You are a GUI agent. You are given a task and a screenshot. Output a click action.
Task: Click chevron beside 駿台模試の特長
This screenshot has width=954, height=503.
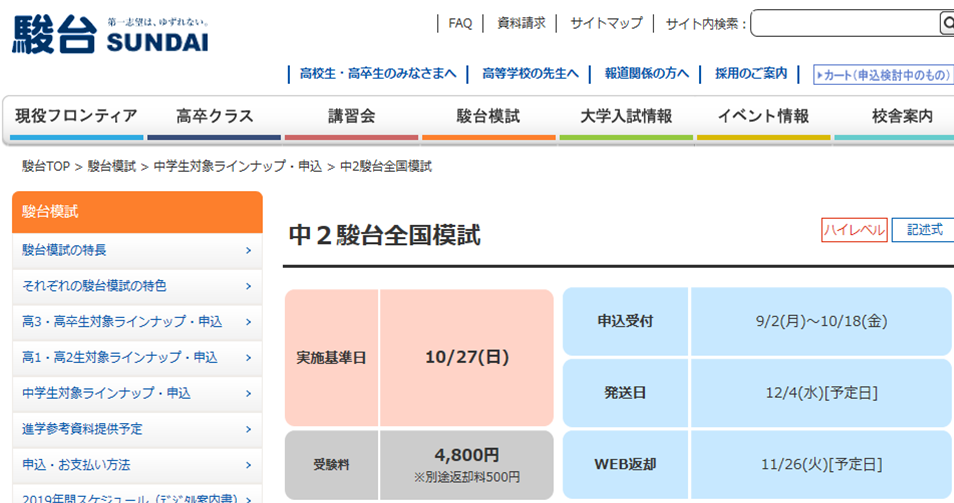coord(248,251)
